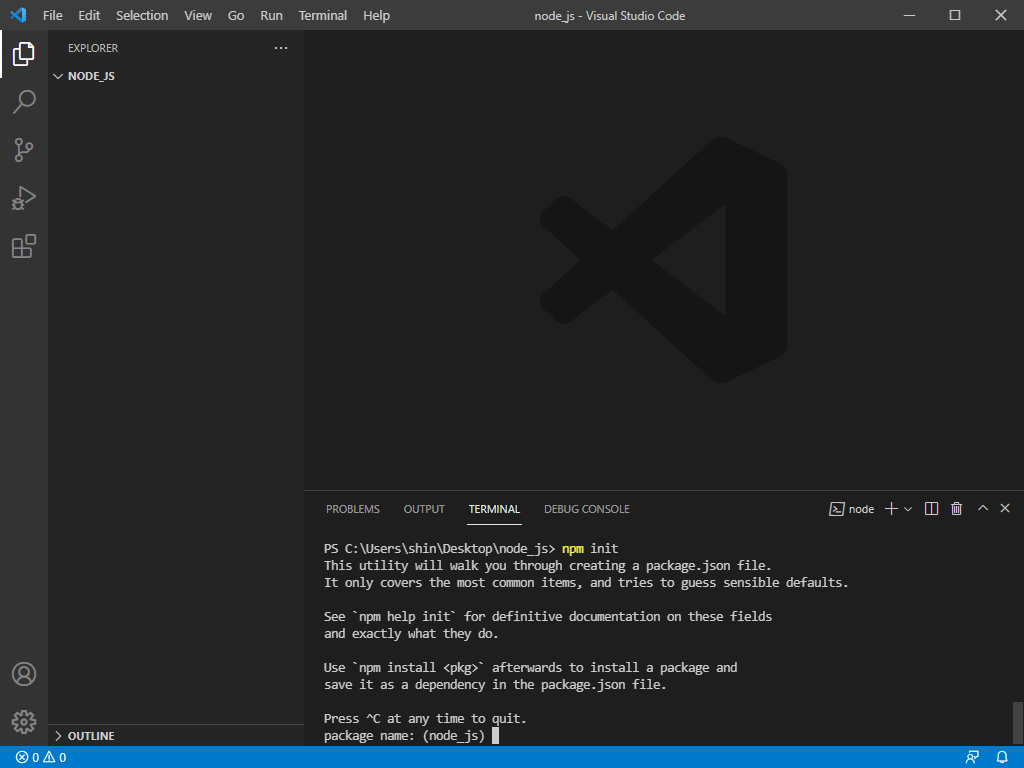
Task: Open the Terminal menu
Action: coord(323,15)
